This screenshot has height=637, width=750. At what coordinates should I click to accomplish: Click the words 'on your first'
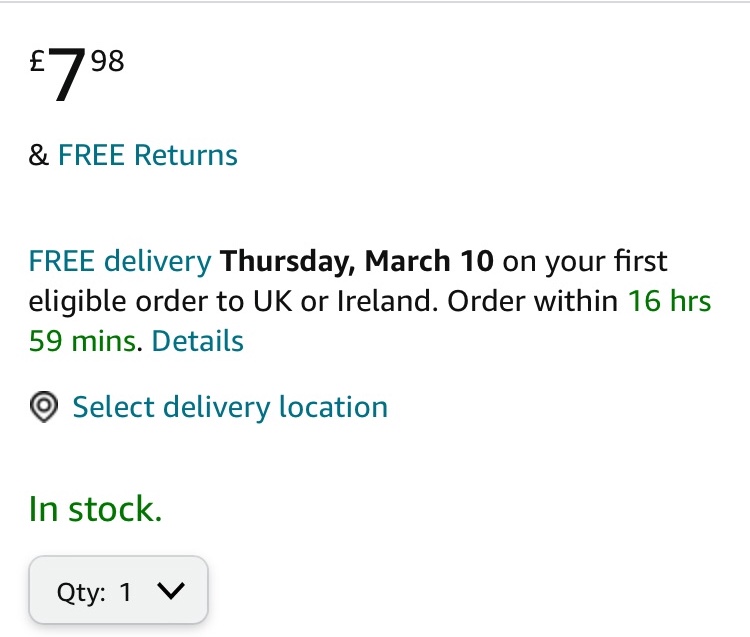584,262
